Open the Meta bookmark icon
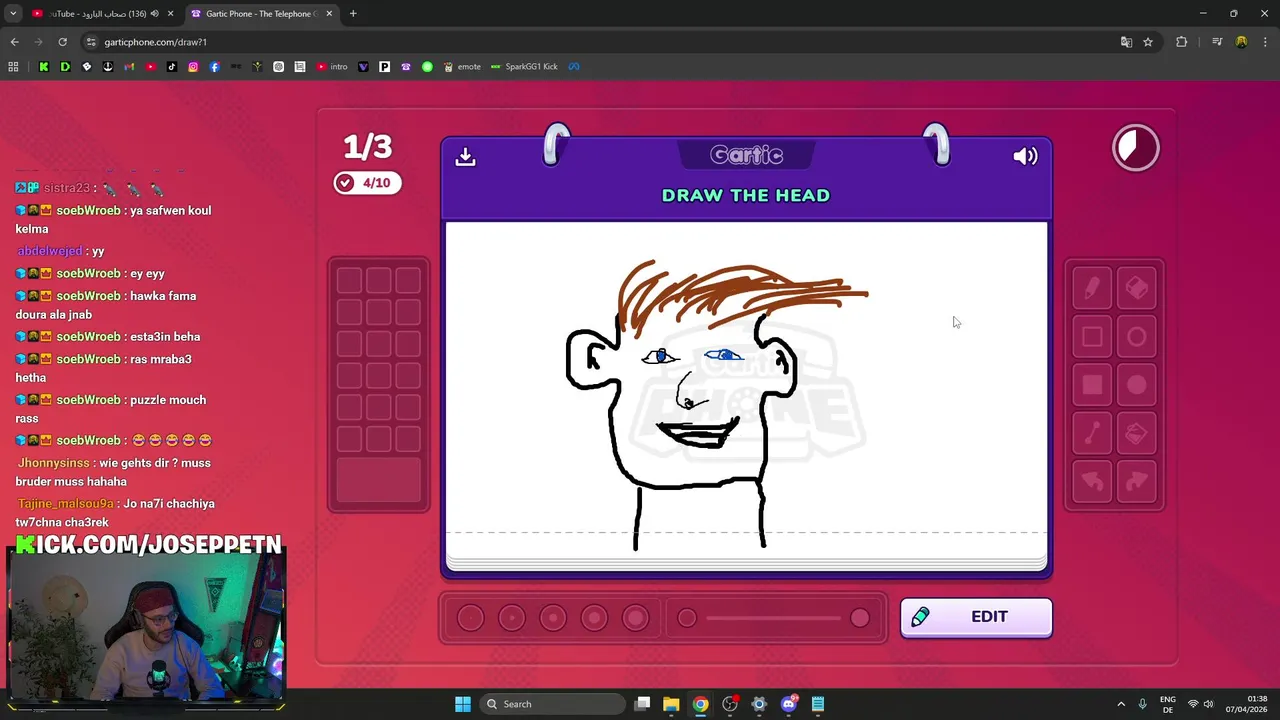This screenshot has width=1280, height=720. [x=574, y=67]
